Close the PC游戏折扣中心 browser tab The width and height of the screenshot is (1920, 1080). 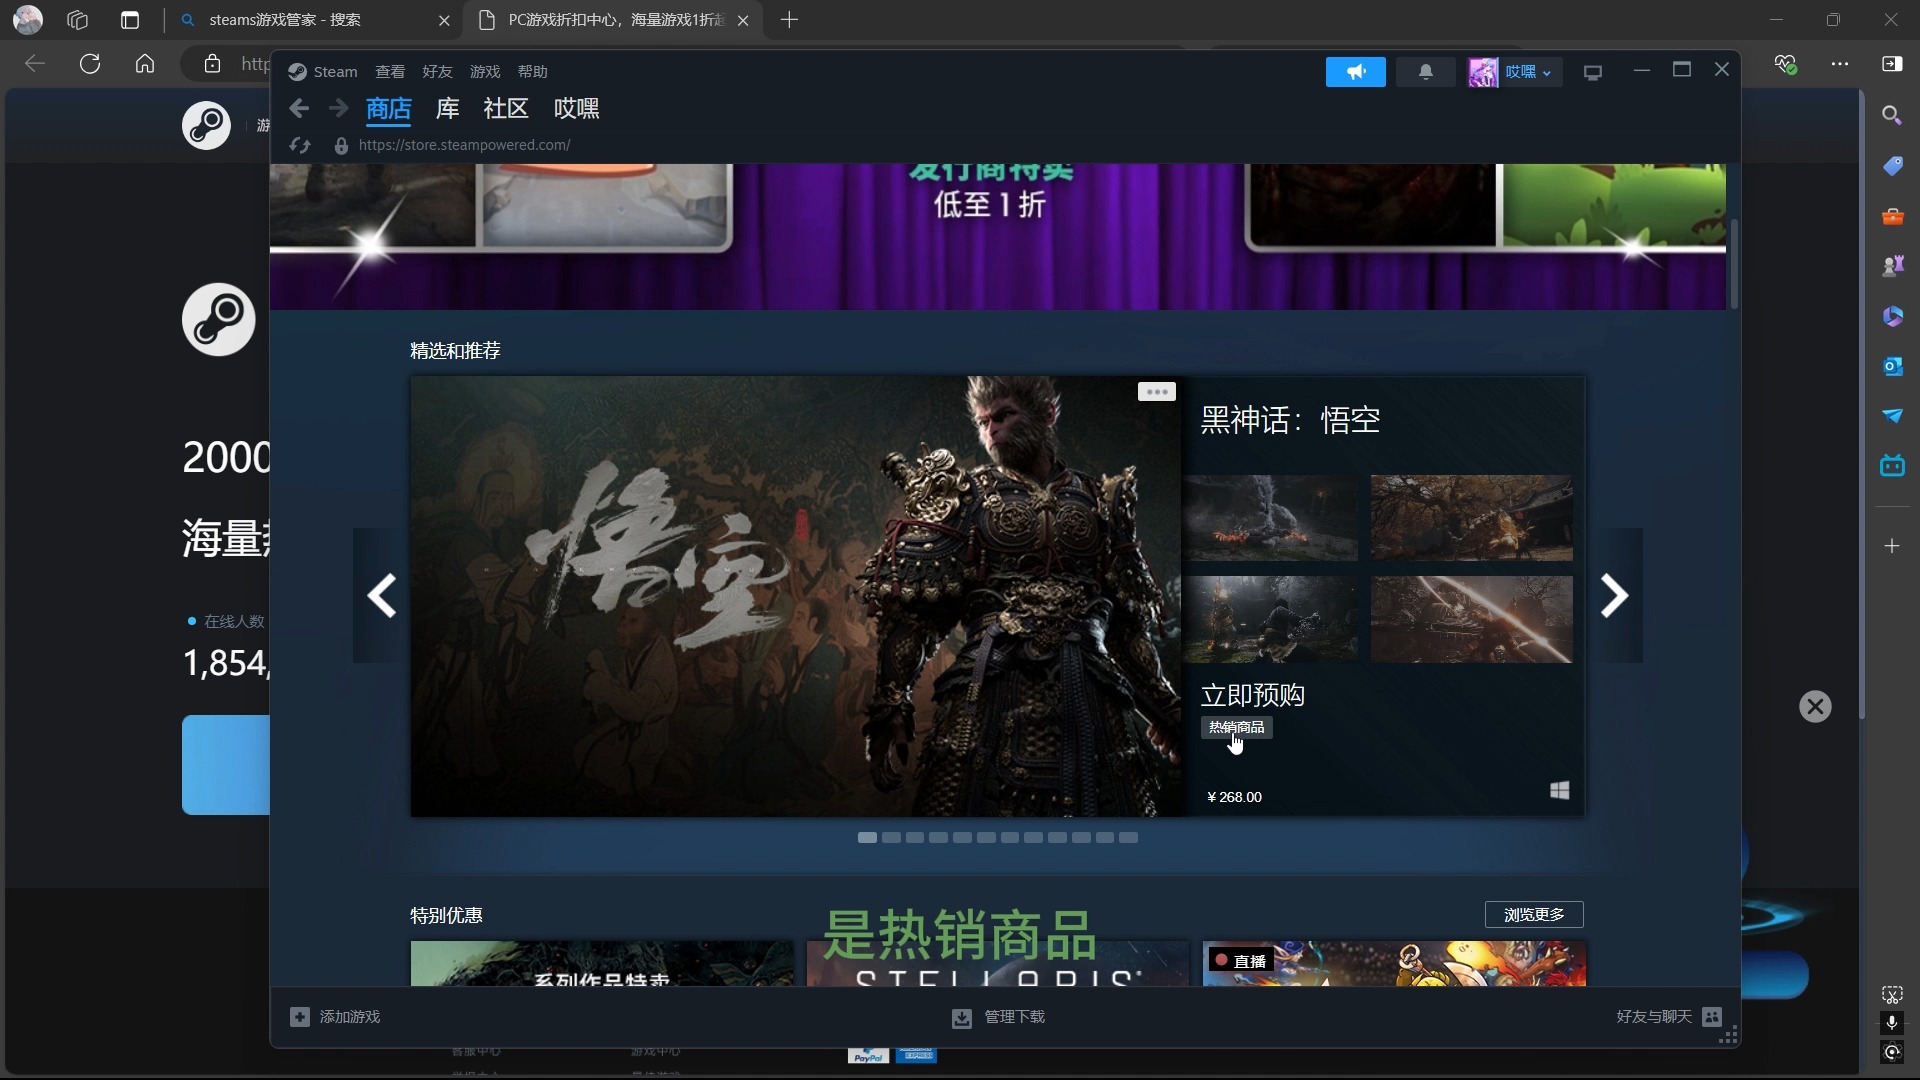coord(743,20)
